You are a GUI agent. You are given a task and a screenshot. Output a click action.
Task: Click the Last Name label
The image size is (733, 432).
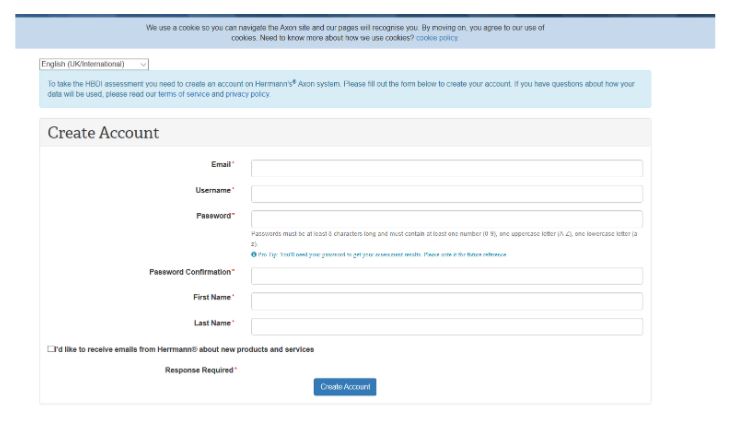(212, 322)
